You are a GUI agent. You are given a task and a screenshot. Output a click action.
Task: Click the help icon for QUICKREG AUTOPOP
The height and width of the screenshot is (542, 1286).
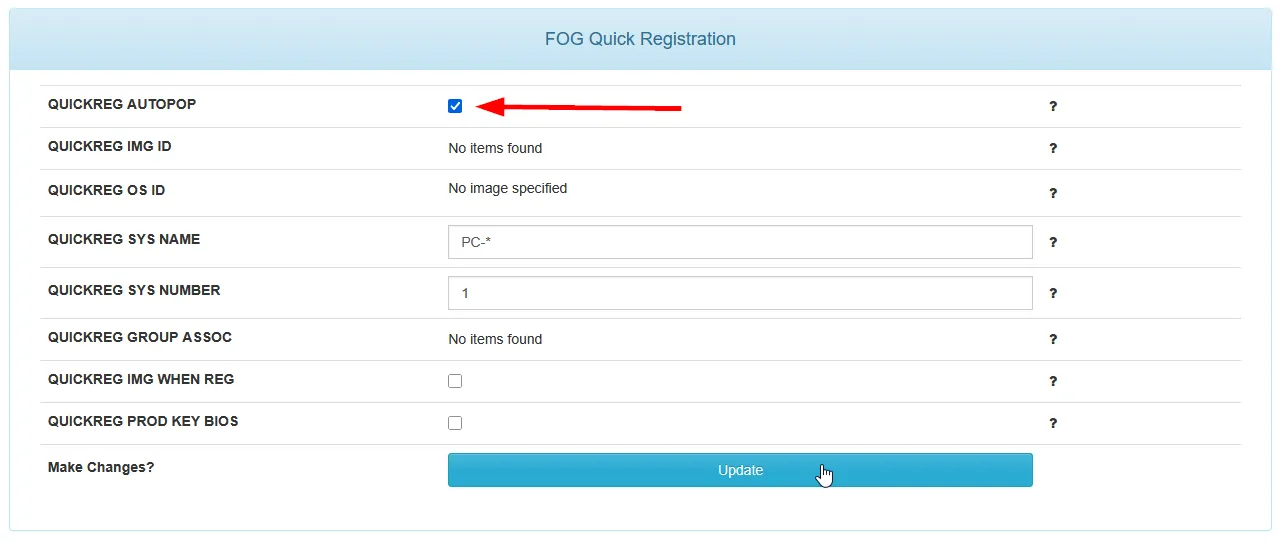point(1053,107)
